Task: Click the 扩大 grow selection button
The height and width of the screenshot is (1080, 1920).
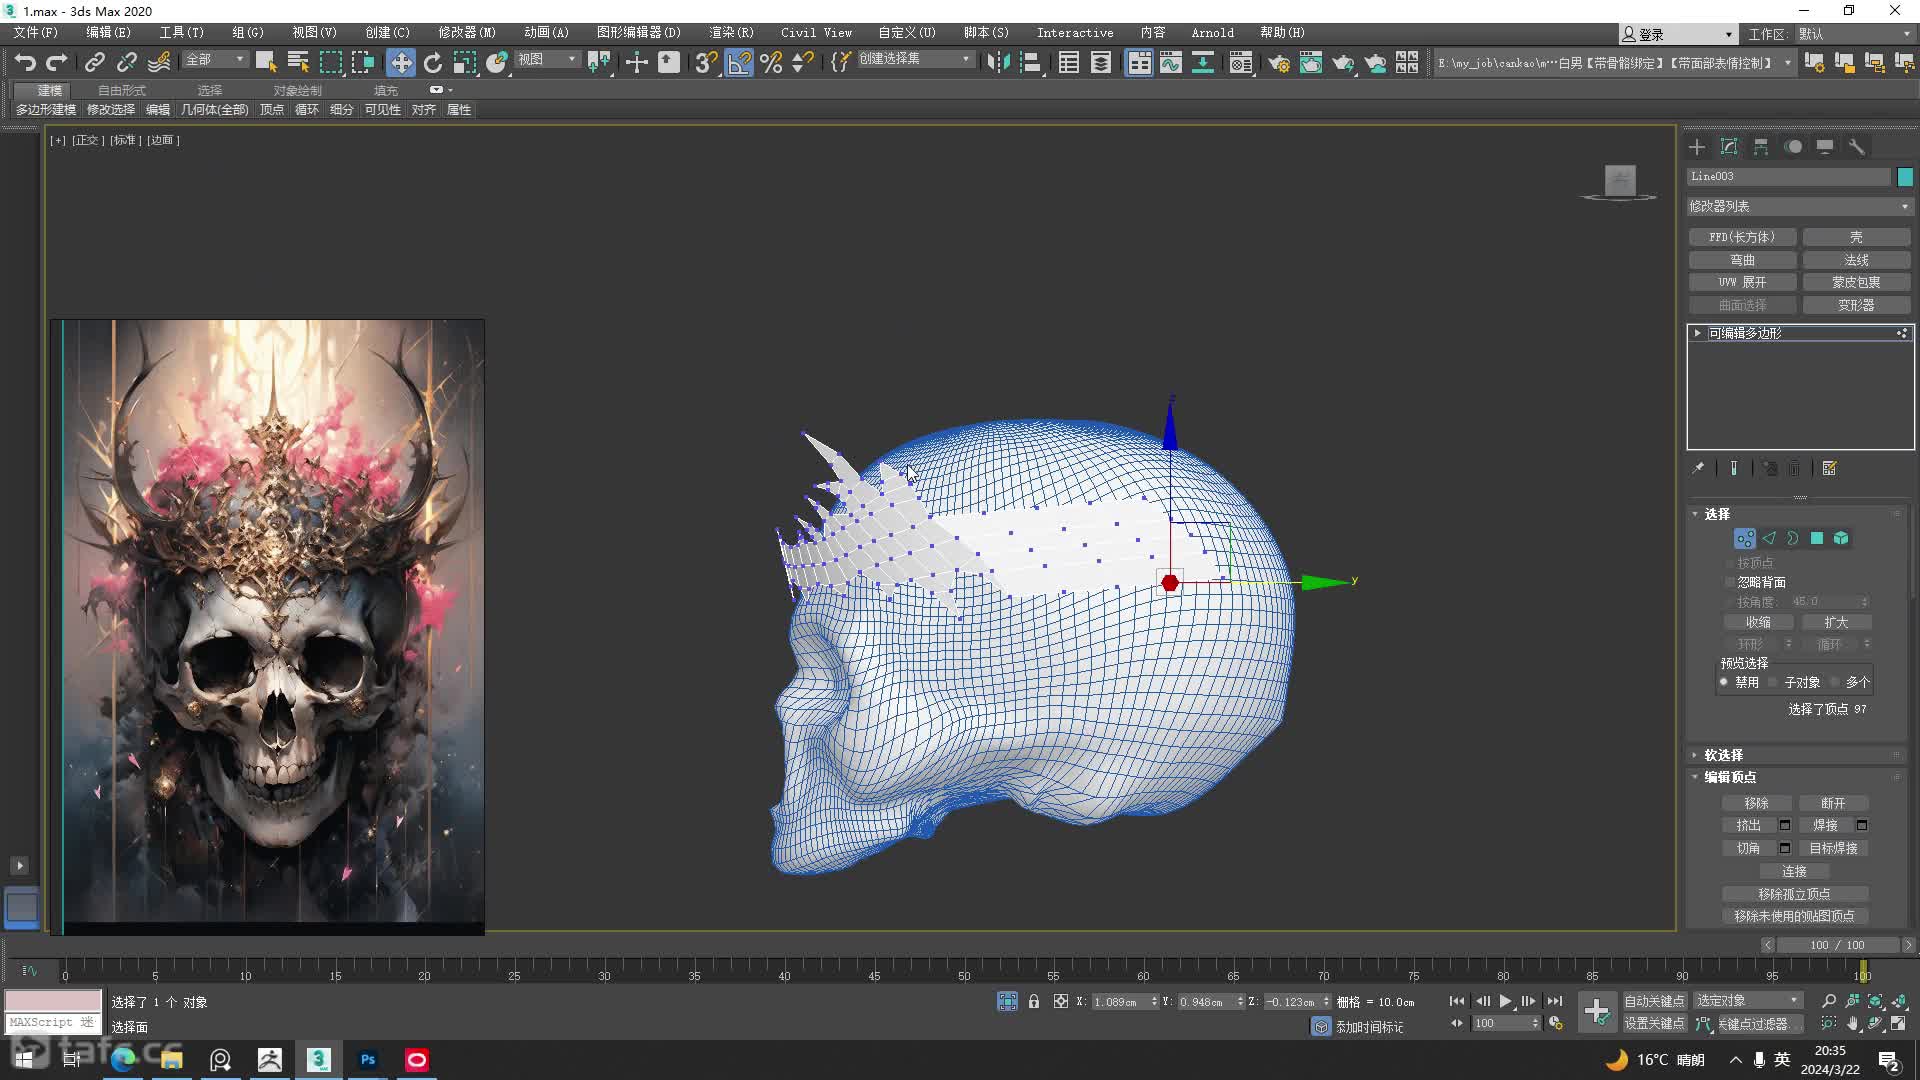Action: pyautogui.click(x=1836, y=622)
